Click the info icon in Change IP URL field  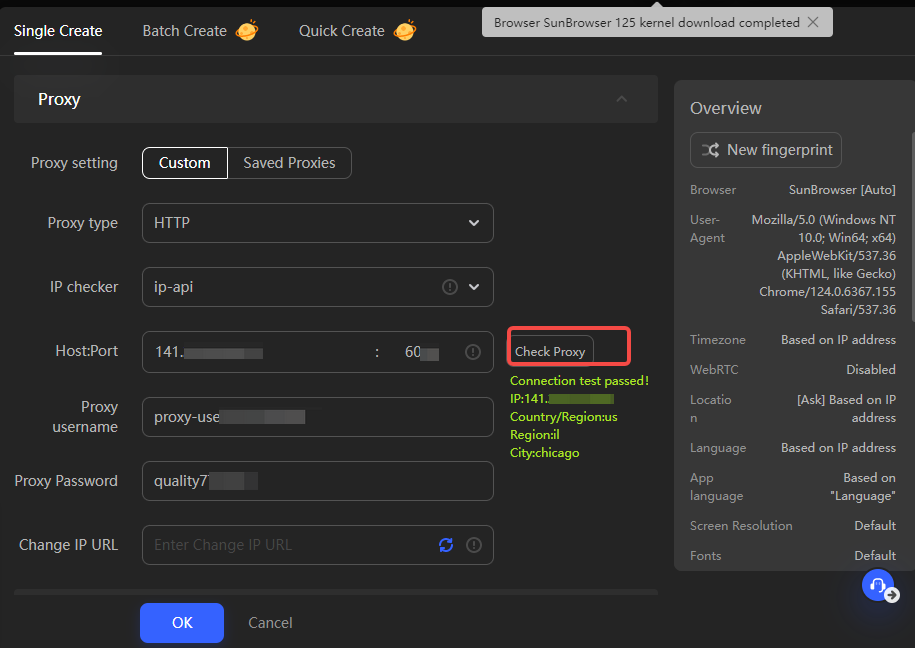[x=474, y=545]
